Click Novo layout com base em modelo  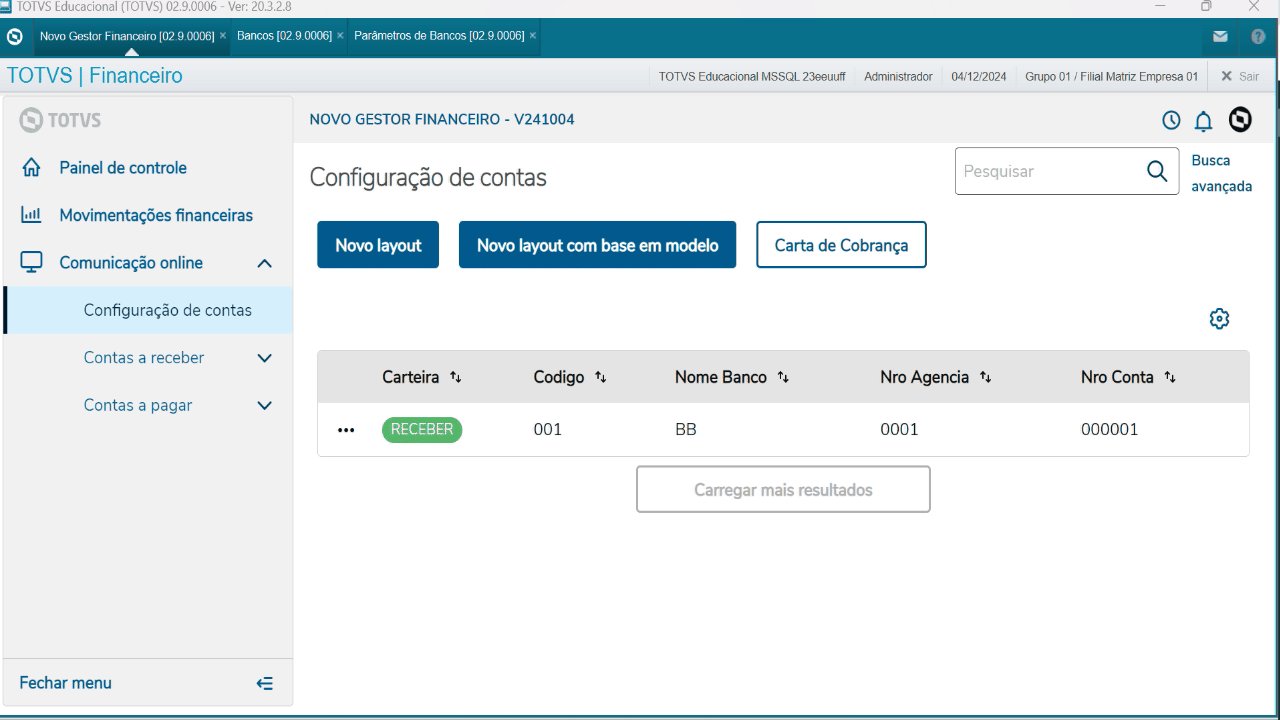point(597,245)
